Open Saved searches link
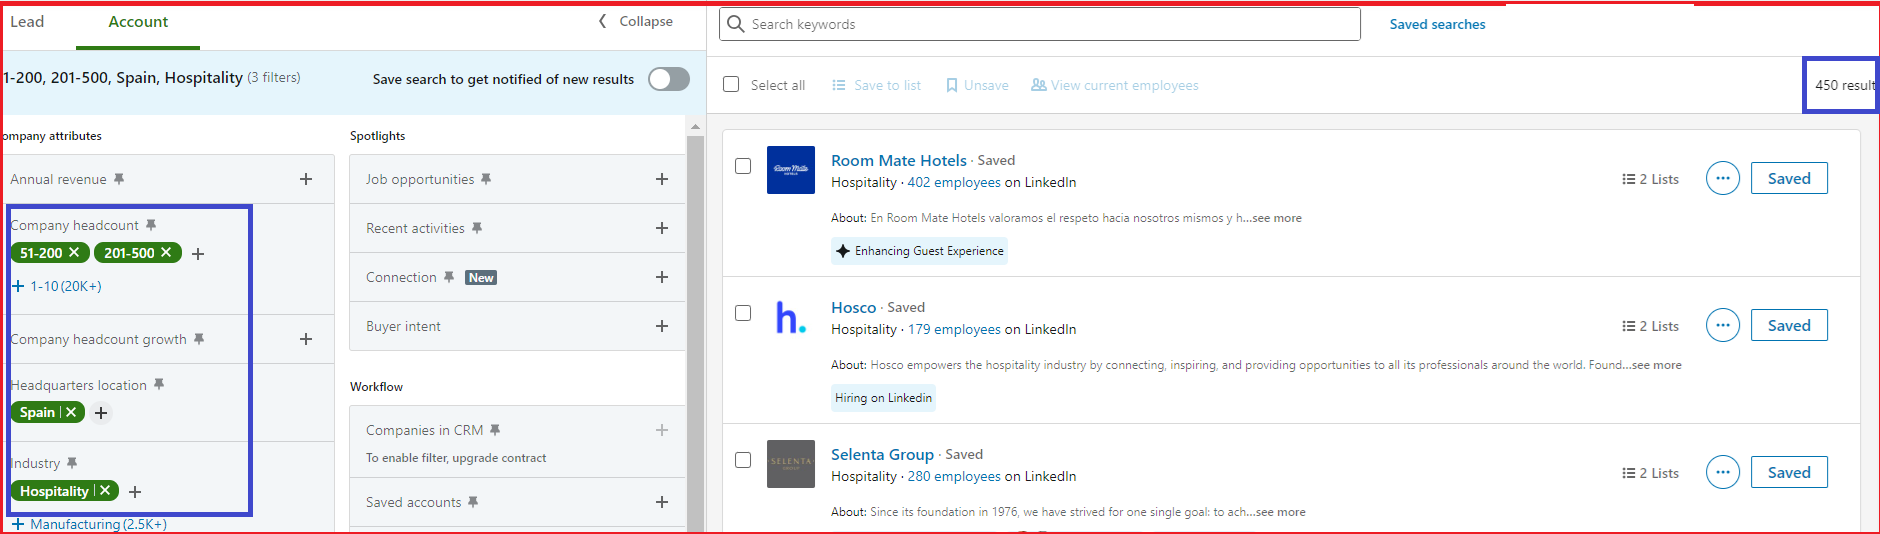This screenshot has height=534, width=1880. coord(1437,24)
